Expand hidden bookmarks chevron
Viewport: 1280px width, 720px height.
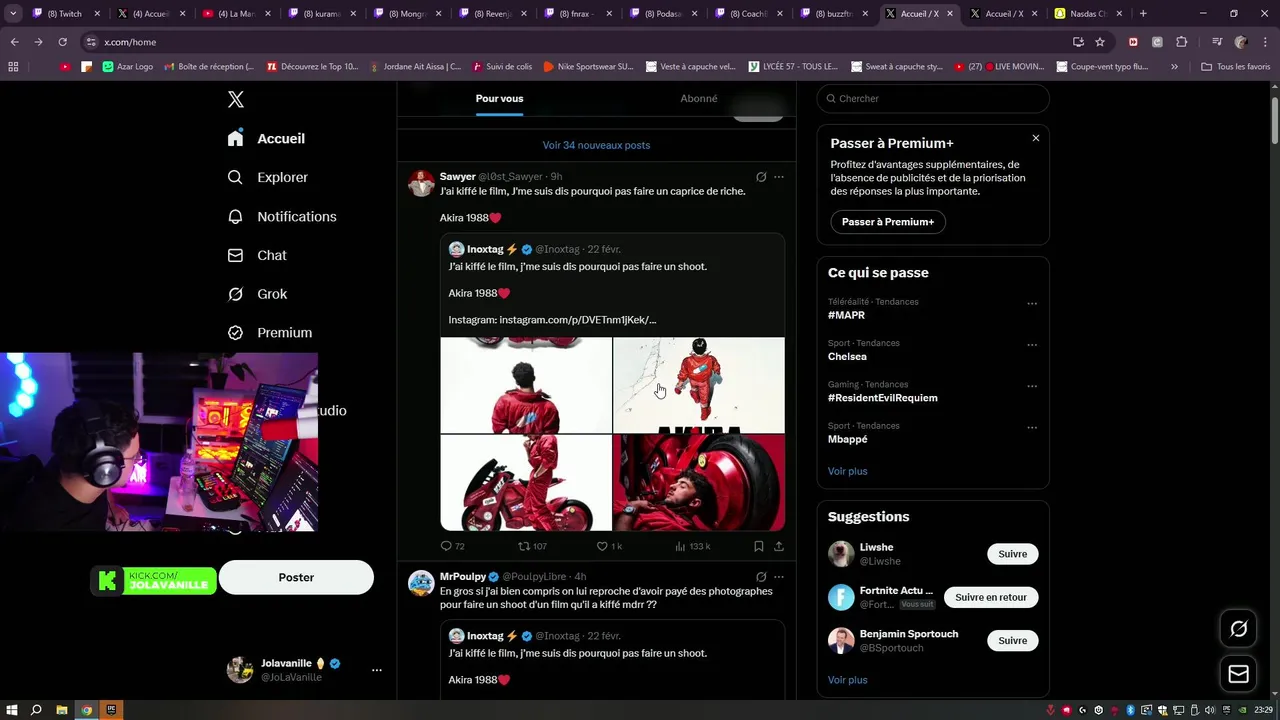pyautogui.click(x=1174, y=66)
